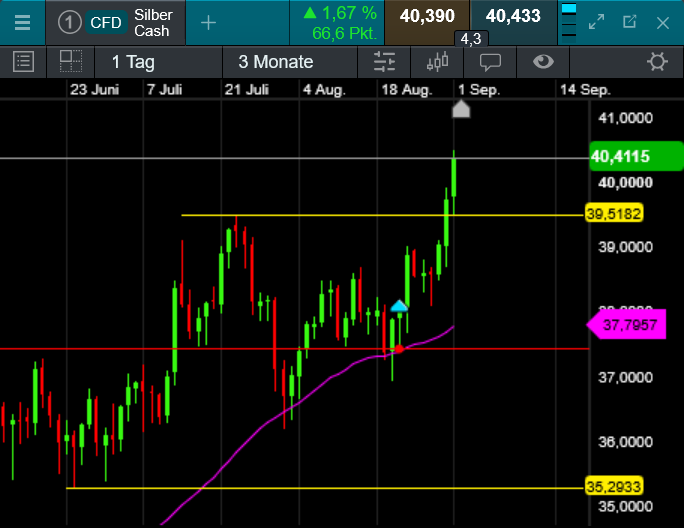Image resolution: width=684 pixels, height=528 pixels.
Task: Open the comments speech bubble icon
Action: (x=490, y=62)
